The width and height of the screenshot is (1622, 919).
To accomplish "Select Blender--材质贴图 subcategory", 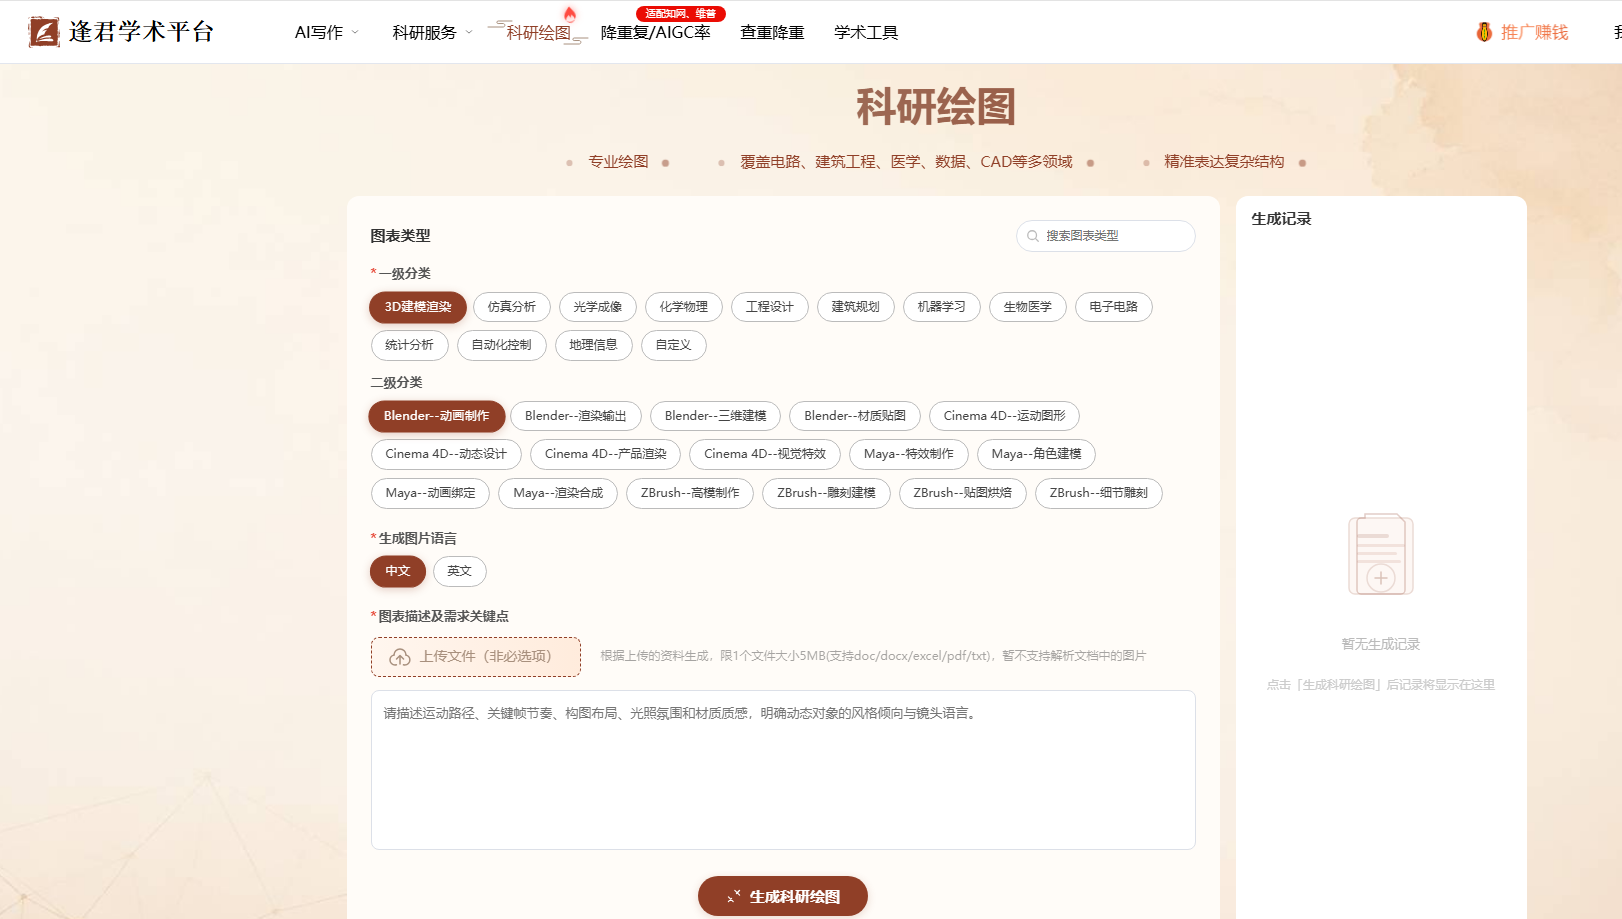I will pyautogui.click(x=855, y=416).
